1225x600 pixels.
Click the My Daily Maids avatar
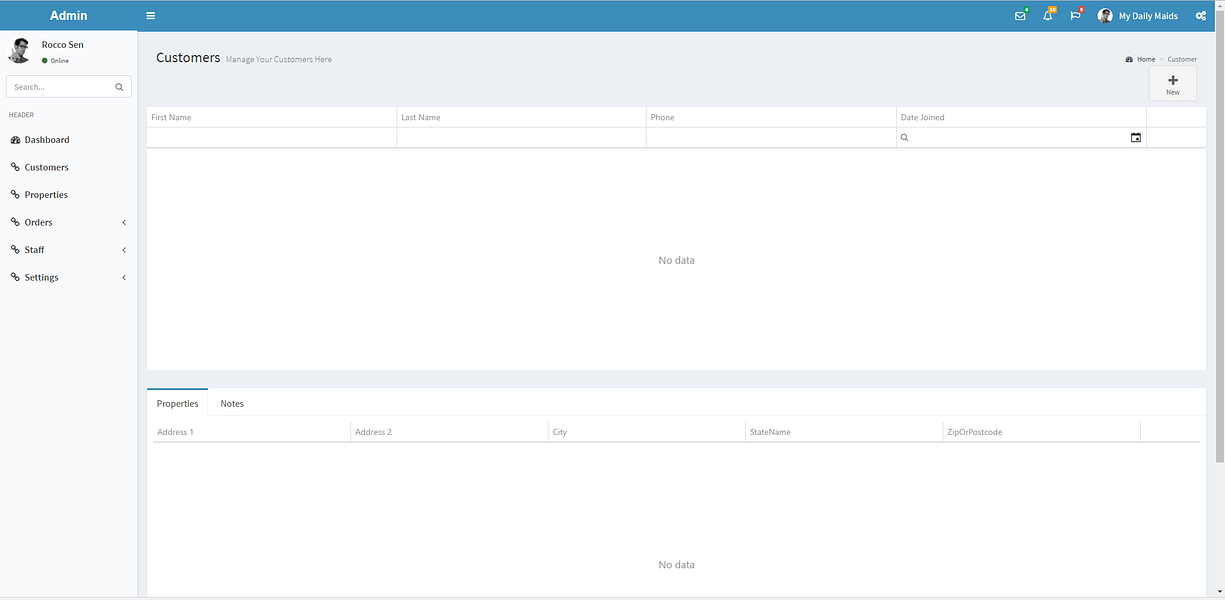pos(1105,16)
